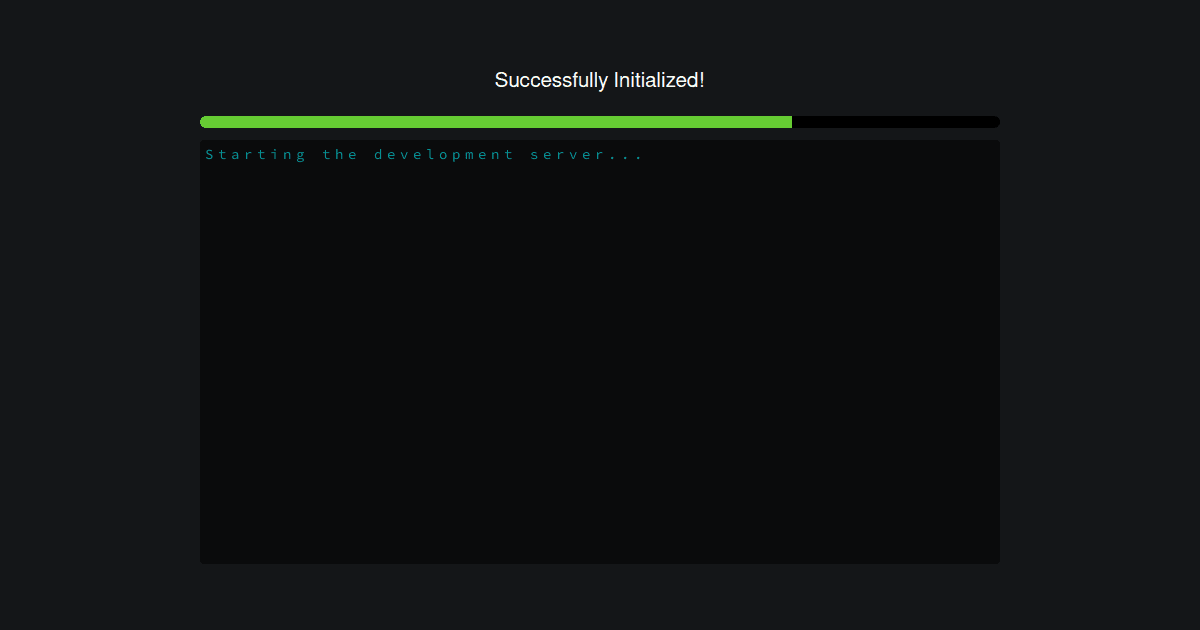Image resolution: width=1200 pixels, height=630 pixels.
Task: Select the "Starting the development server..." log line
Action: coord(424,155)
